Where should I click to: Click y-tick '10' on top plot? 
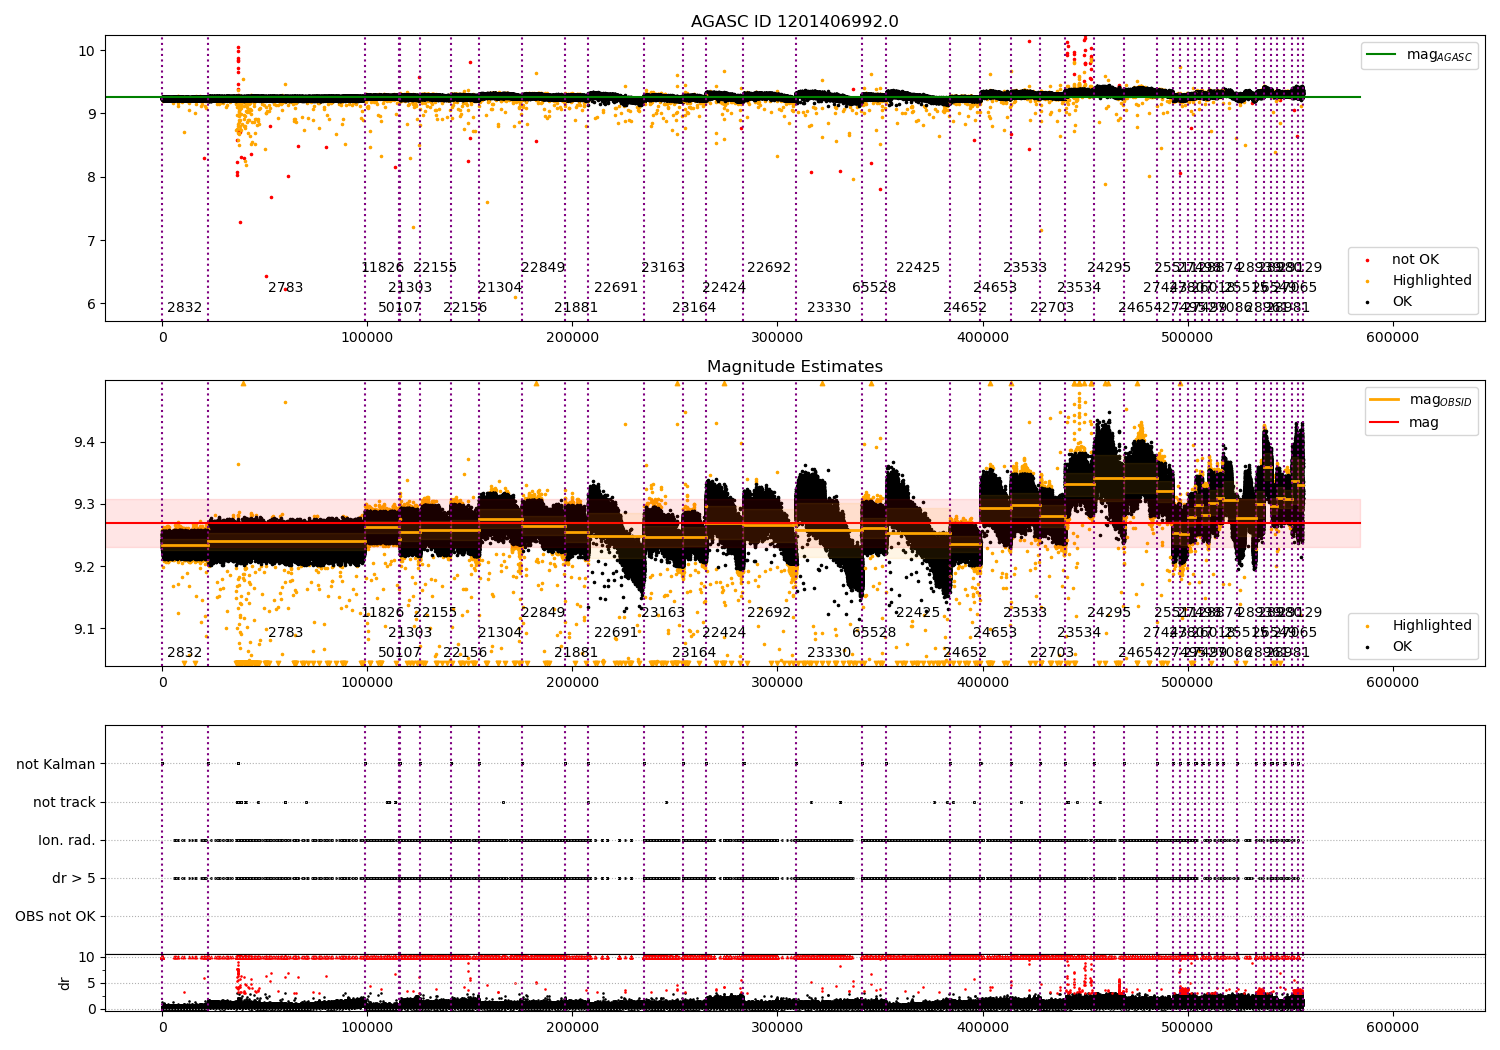pyautogui.click(x=87, y=51)
